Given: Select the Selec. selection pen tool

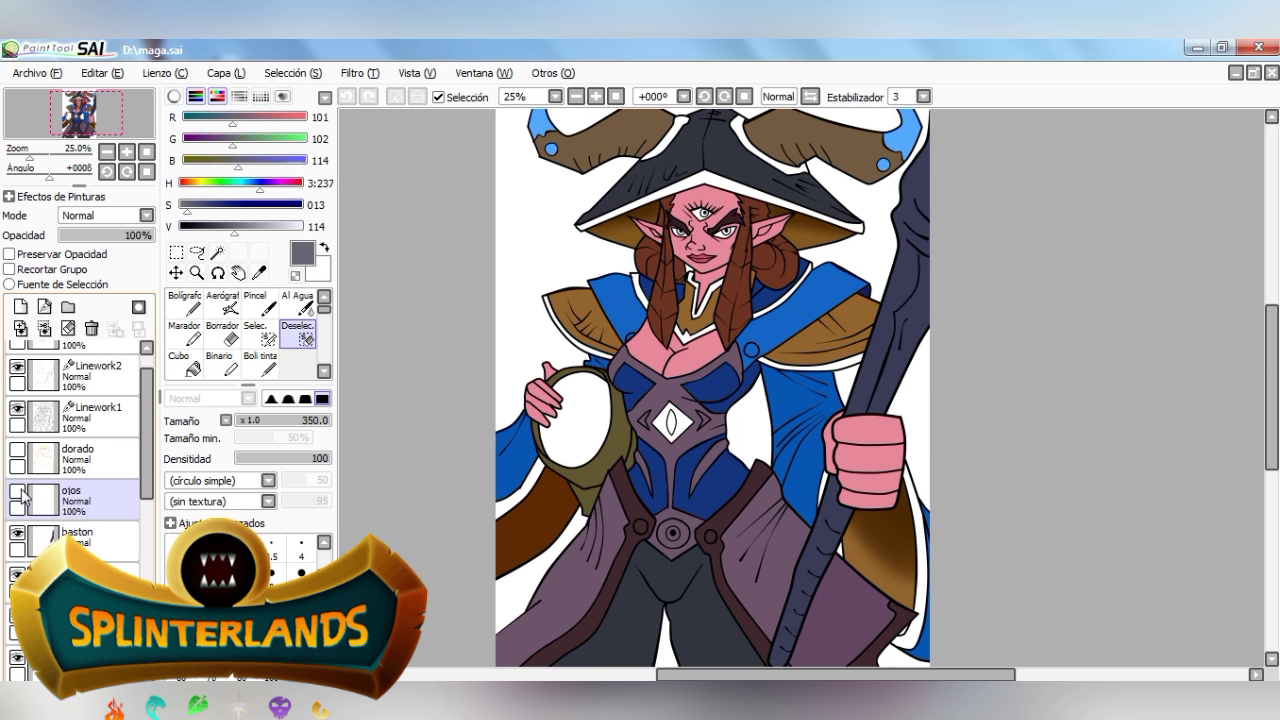Looking at the screenshot, I should click(x=259, y=333).
